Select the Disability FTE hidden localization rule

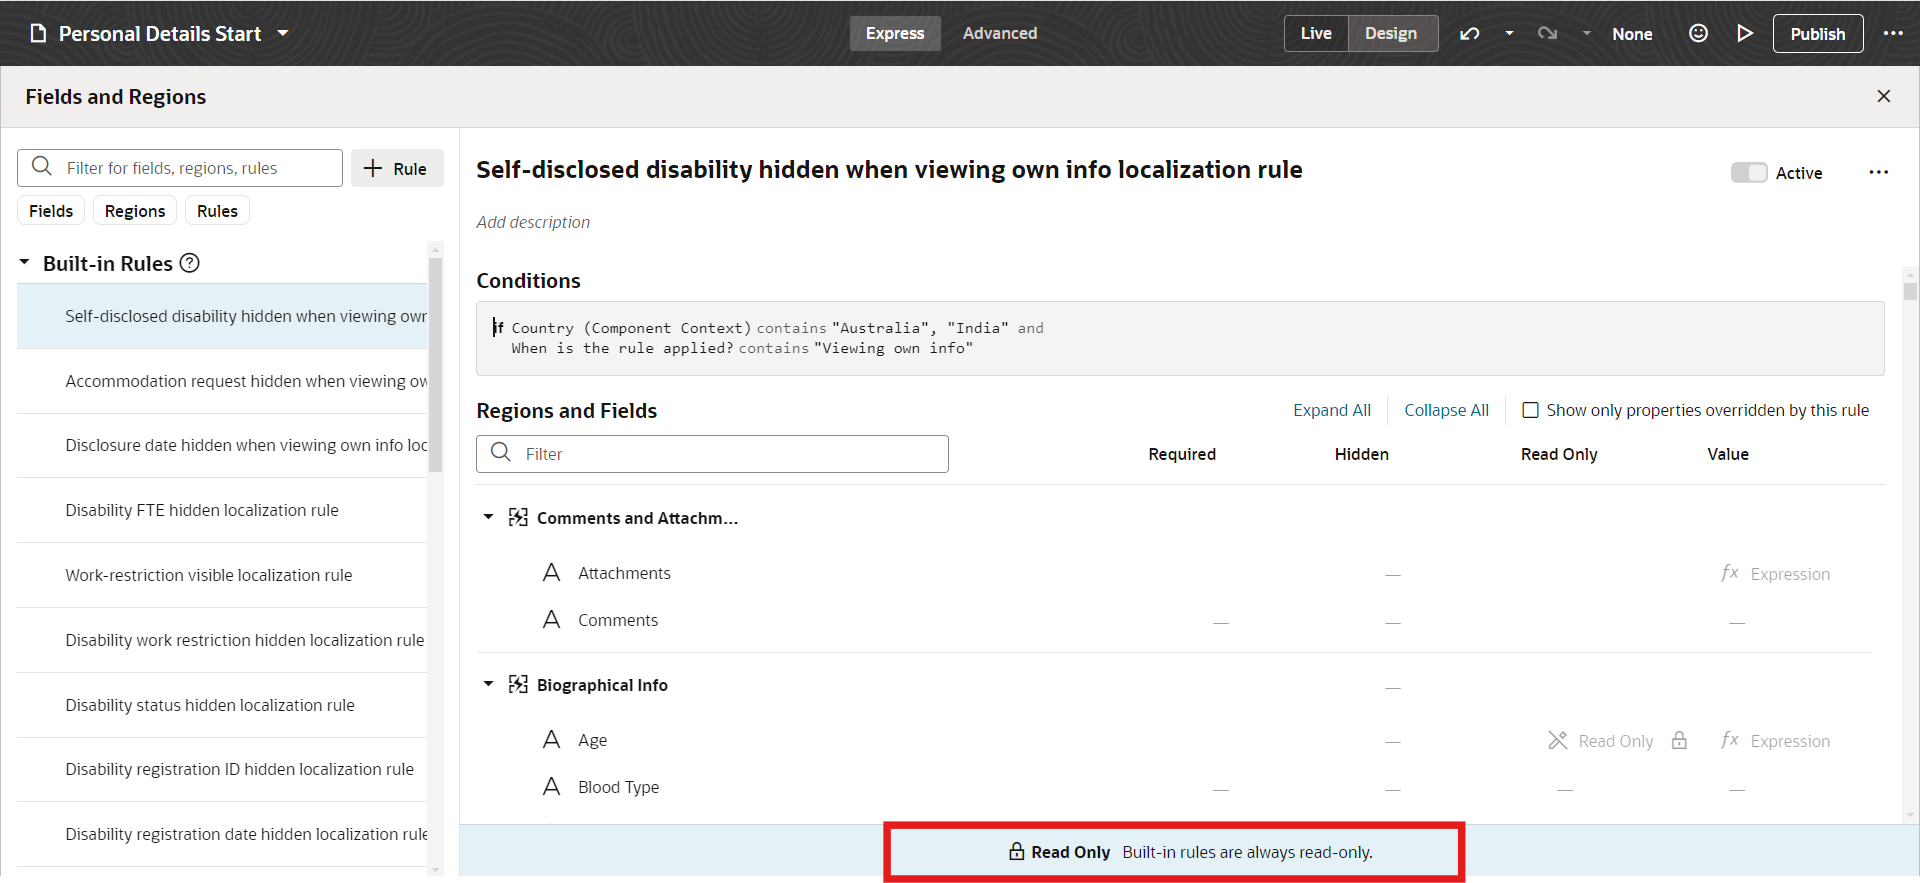[222, 510]
